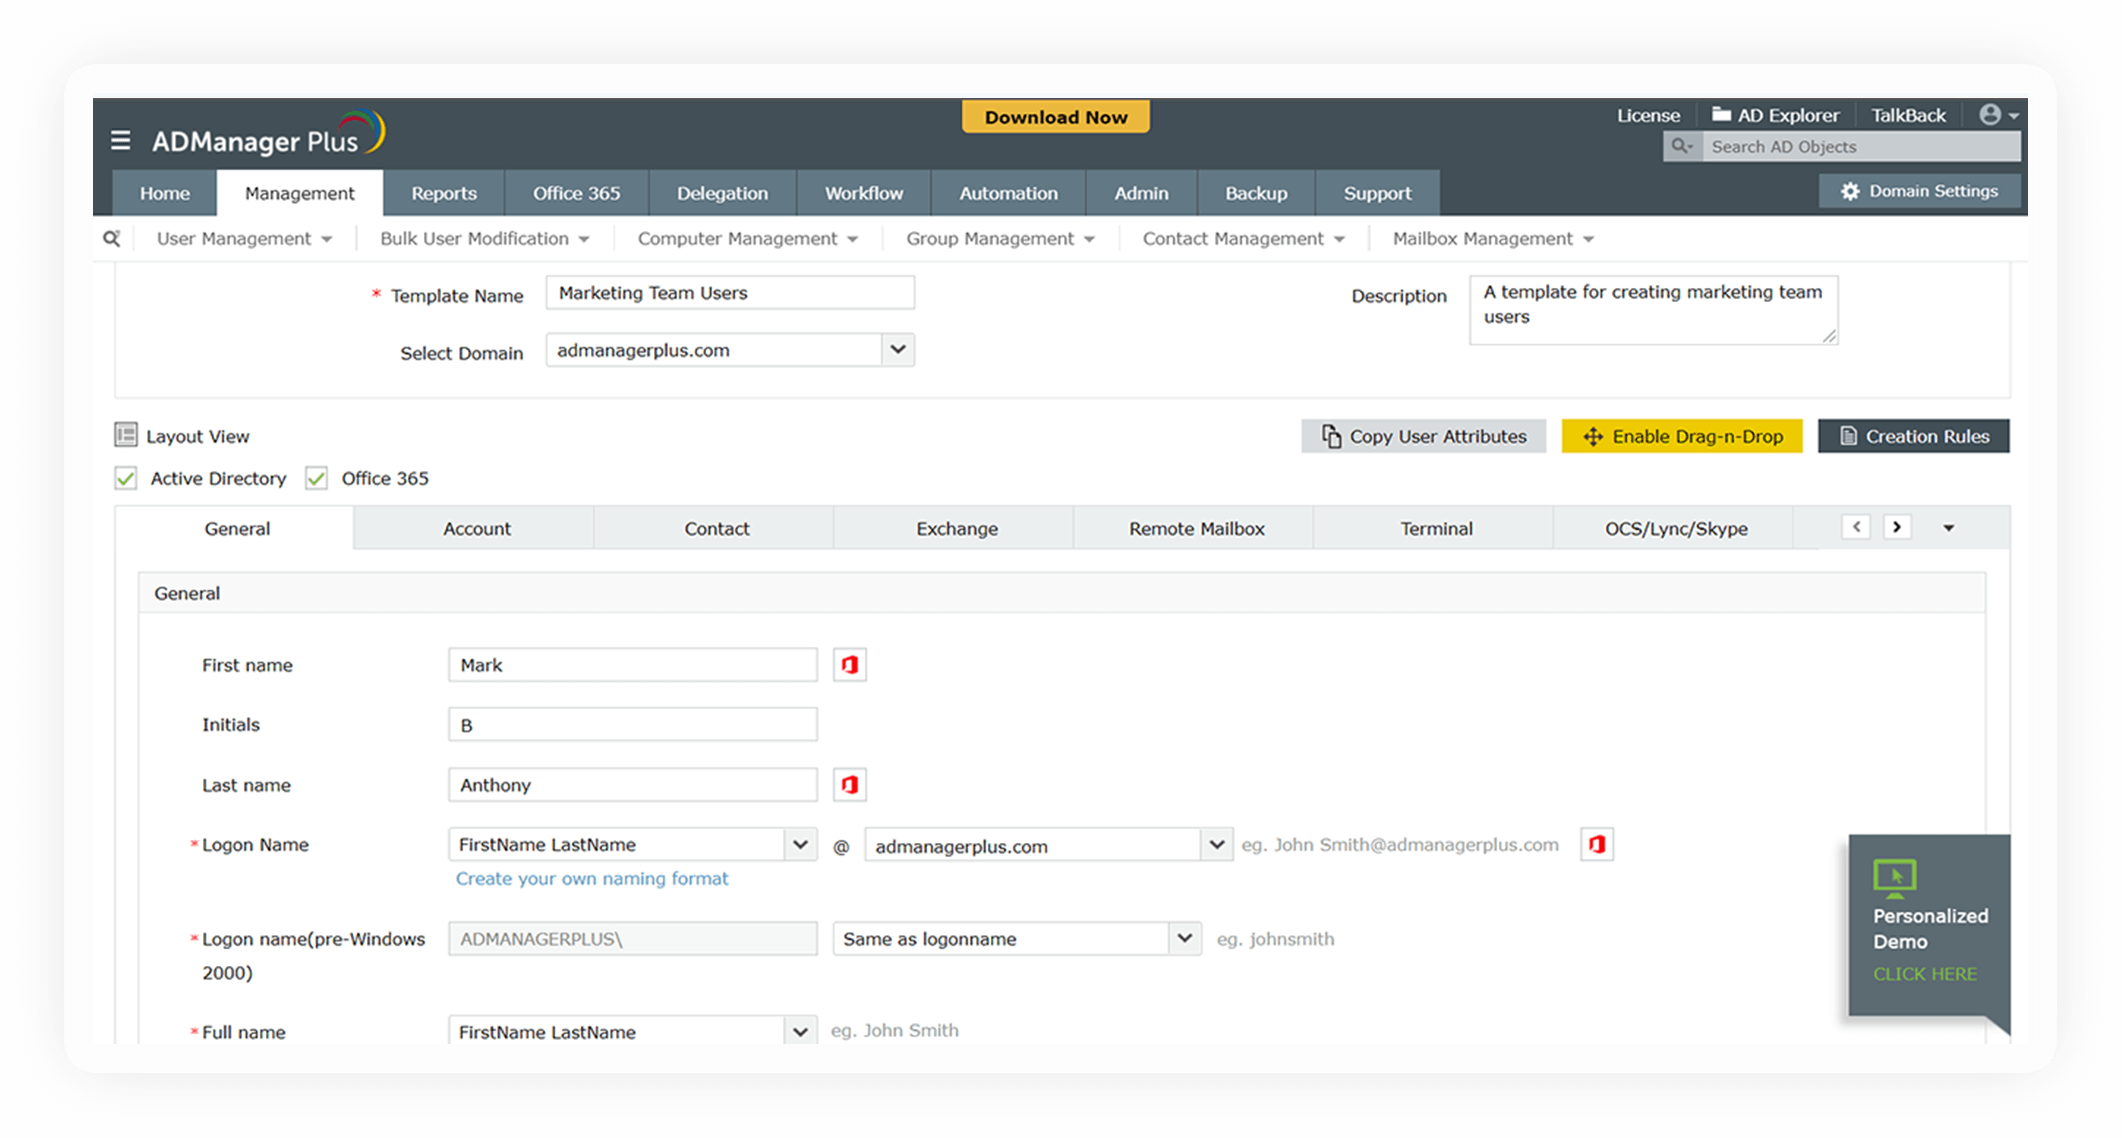Click Create your own naming format link
This screenshot has height=1138, width=2122.
[591, 878]
